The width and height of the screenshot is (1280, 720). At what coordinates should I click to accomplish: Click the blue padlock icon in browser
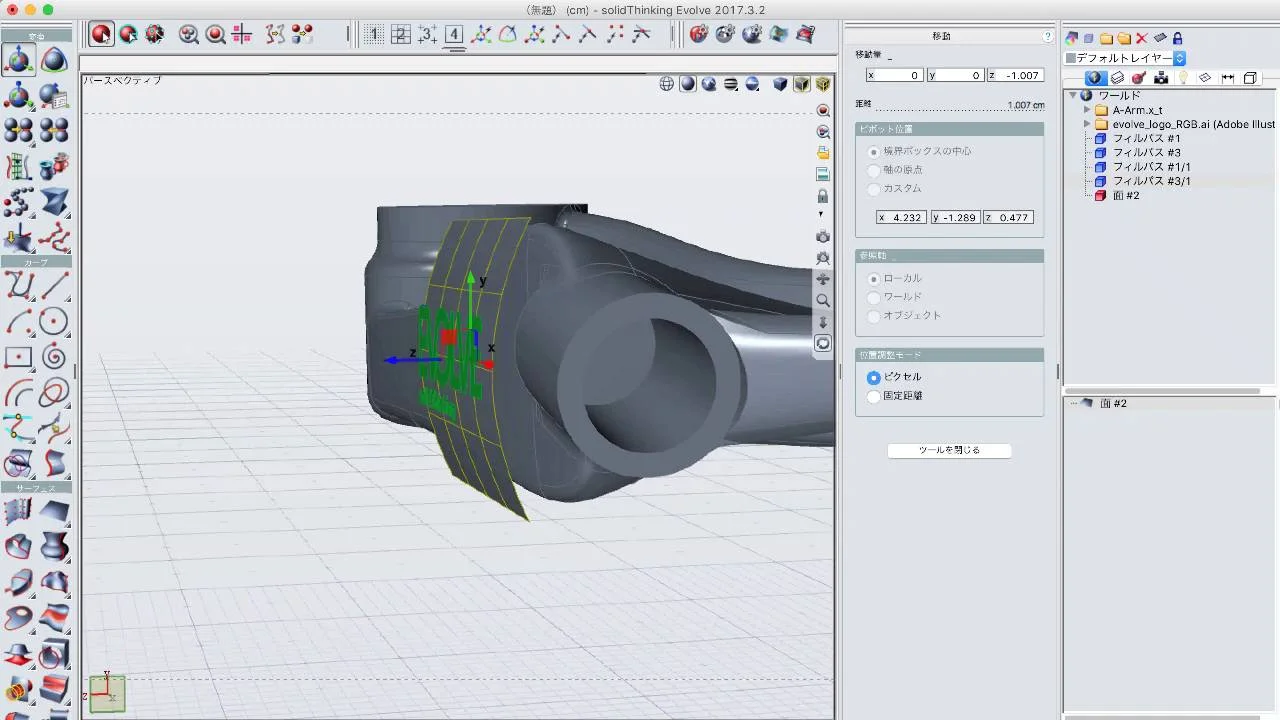pos(1177,38)
